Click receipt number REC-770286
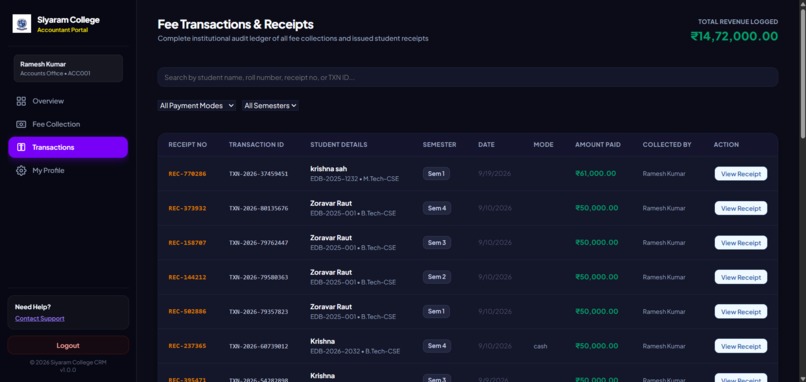 (x=187, y=174)
